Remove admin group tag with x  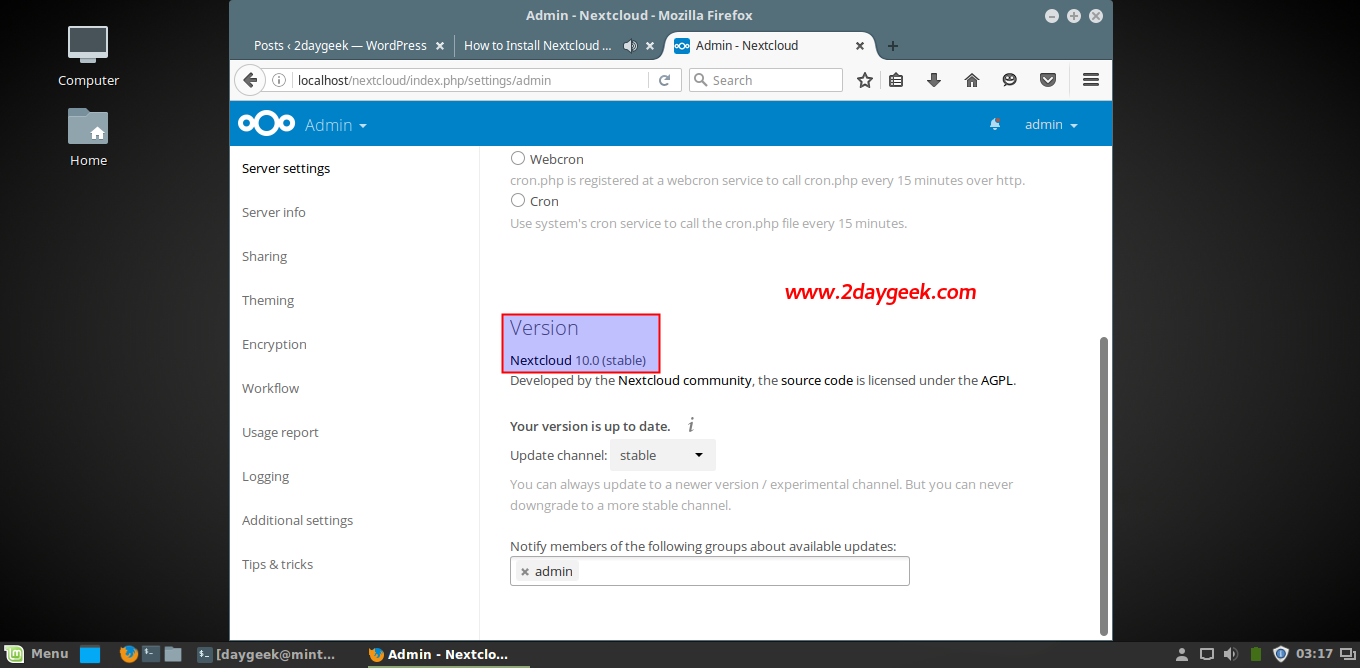[x=525, y=572]
